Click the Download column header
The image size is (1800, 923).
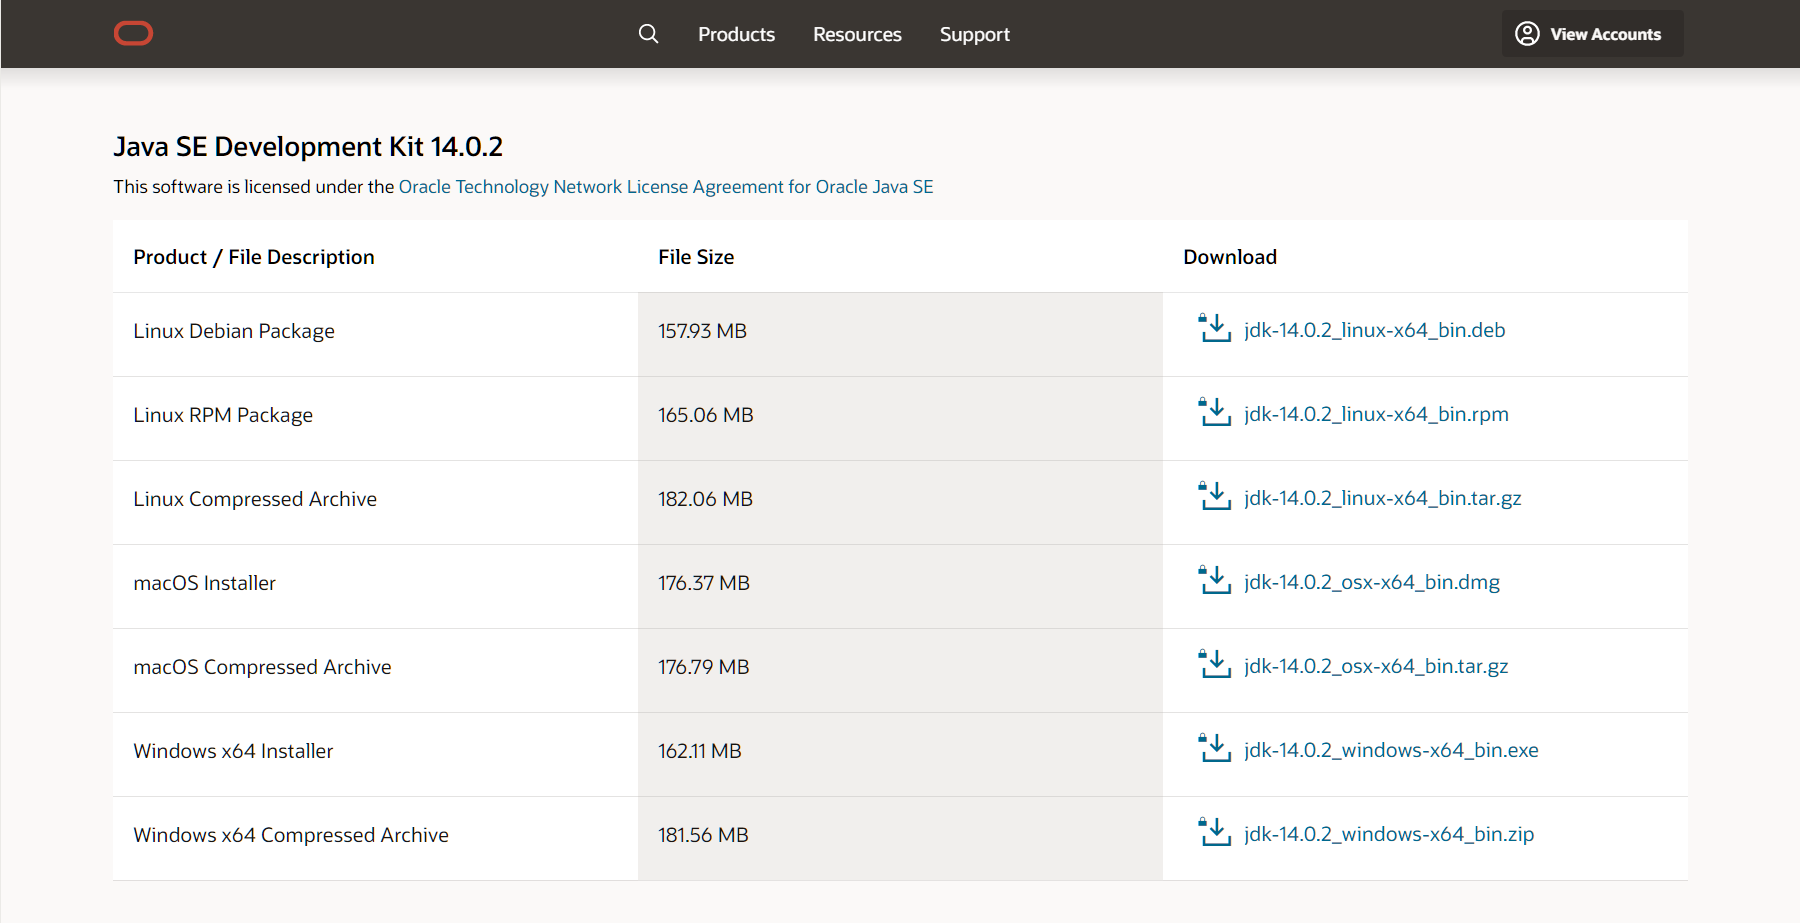coord(1230,257)
